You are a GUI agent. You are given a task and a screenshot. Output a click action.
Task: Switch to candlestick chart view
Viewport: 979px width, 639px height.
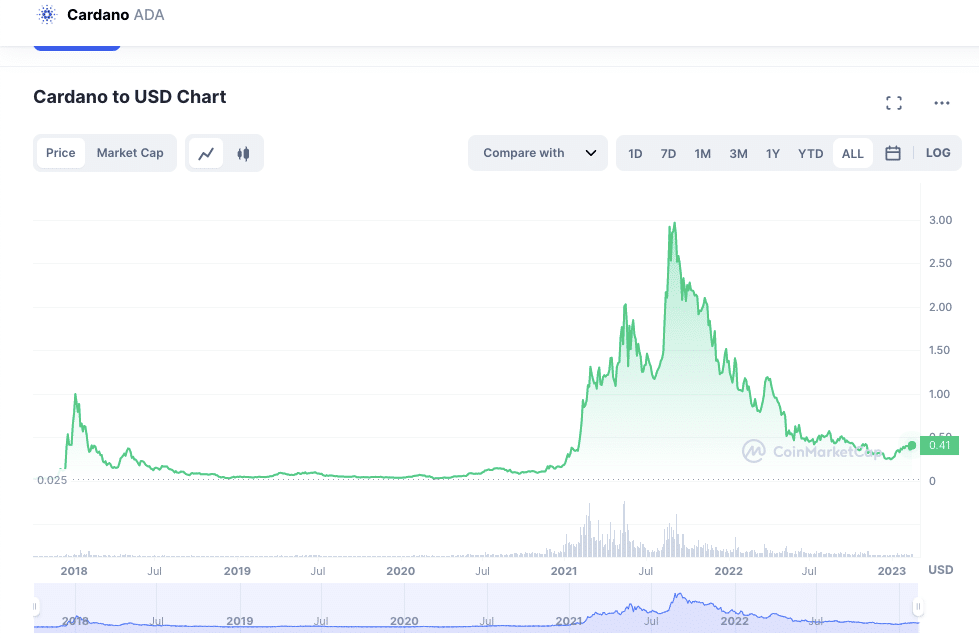242,153
